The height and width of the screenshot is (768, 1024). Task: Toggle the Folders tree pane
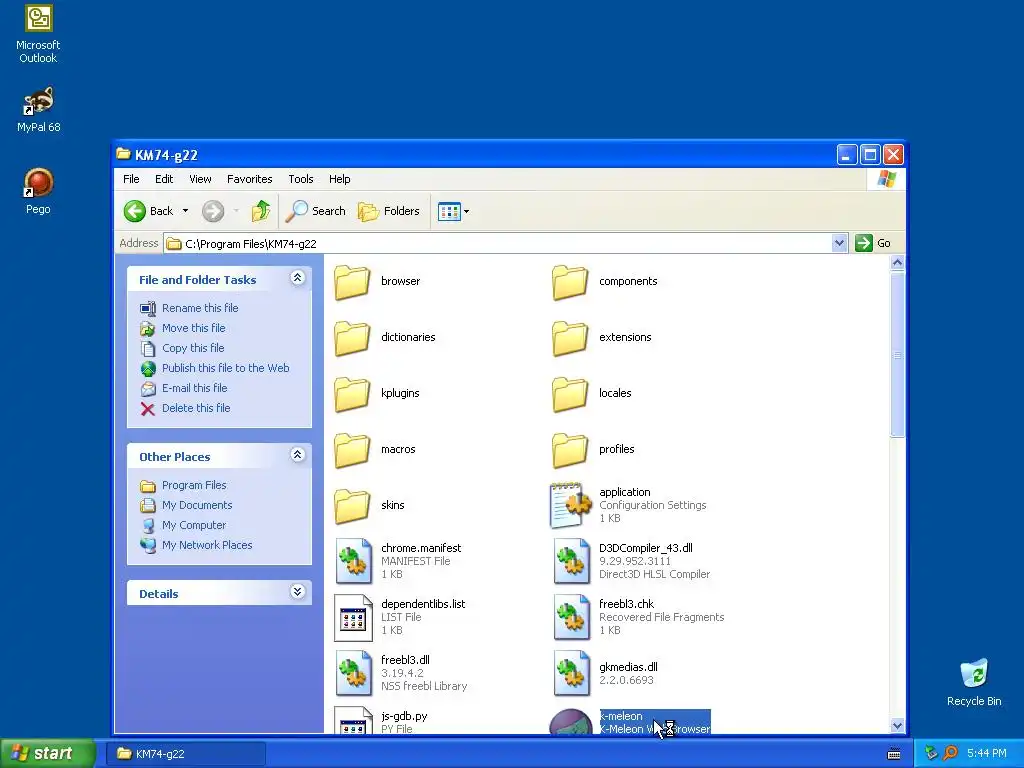tap(389, 211)
